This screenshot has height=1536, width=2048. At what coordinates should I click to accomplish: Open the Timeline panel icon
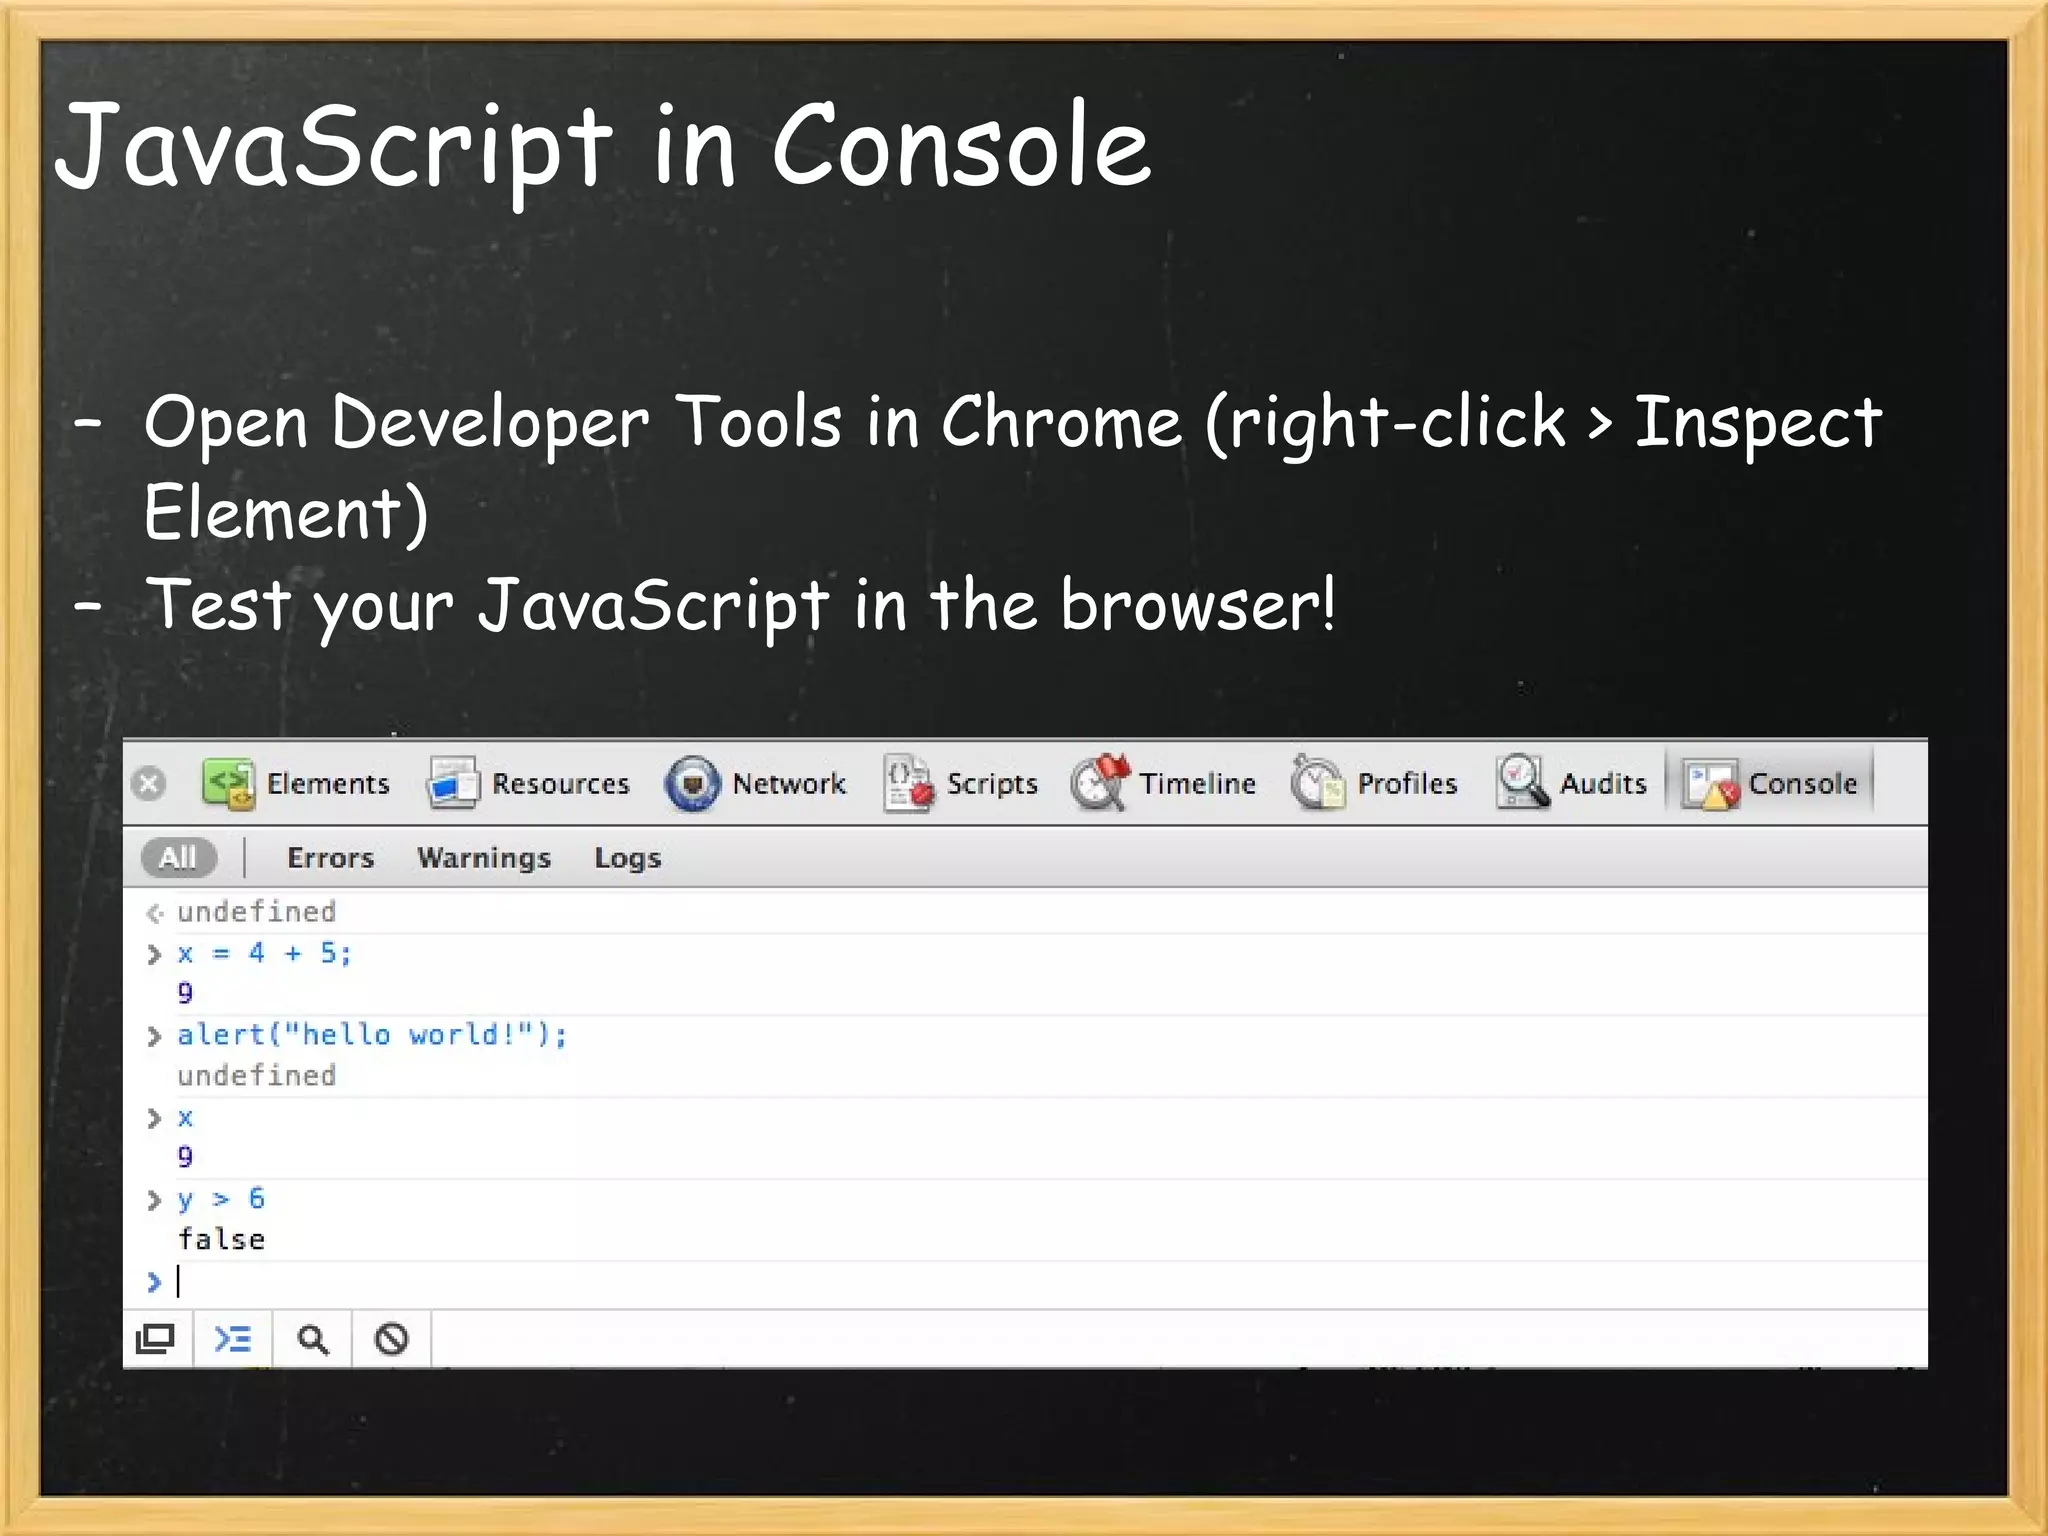1100,783
